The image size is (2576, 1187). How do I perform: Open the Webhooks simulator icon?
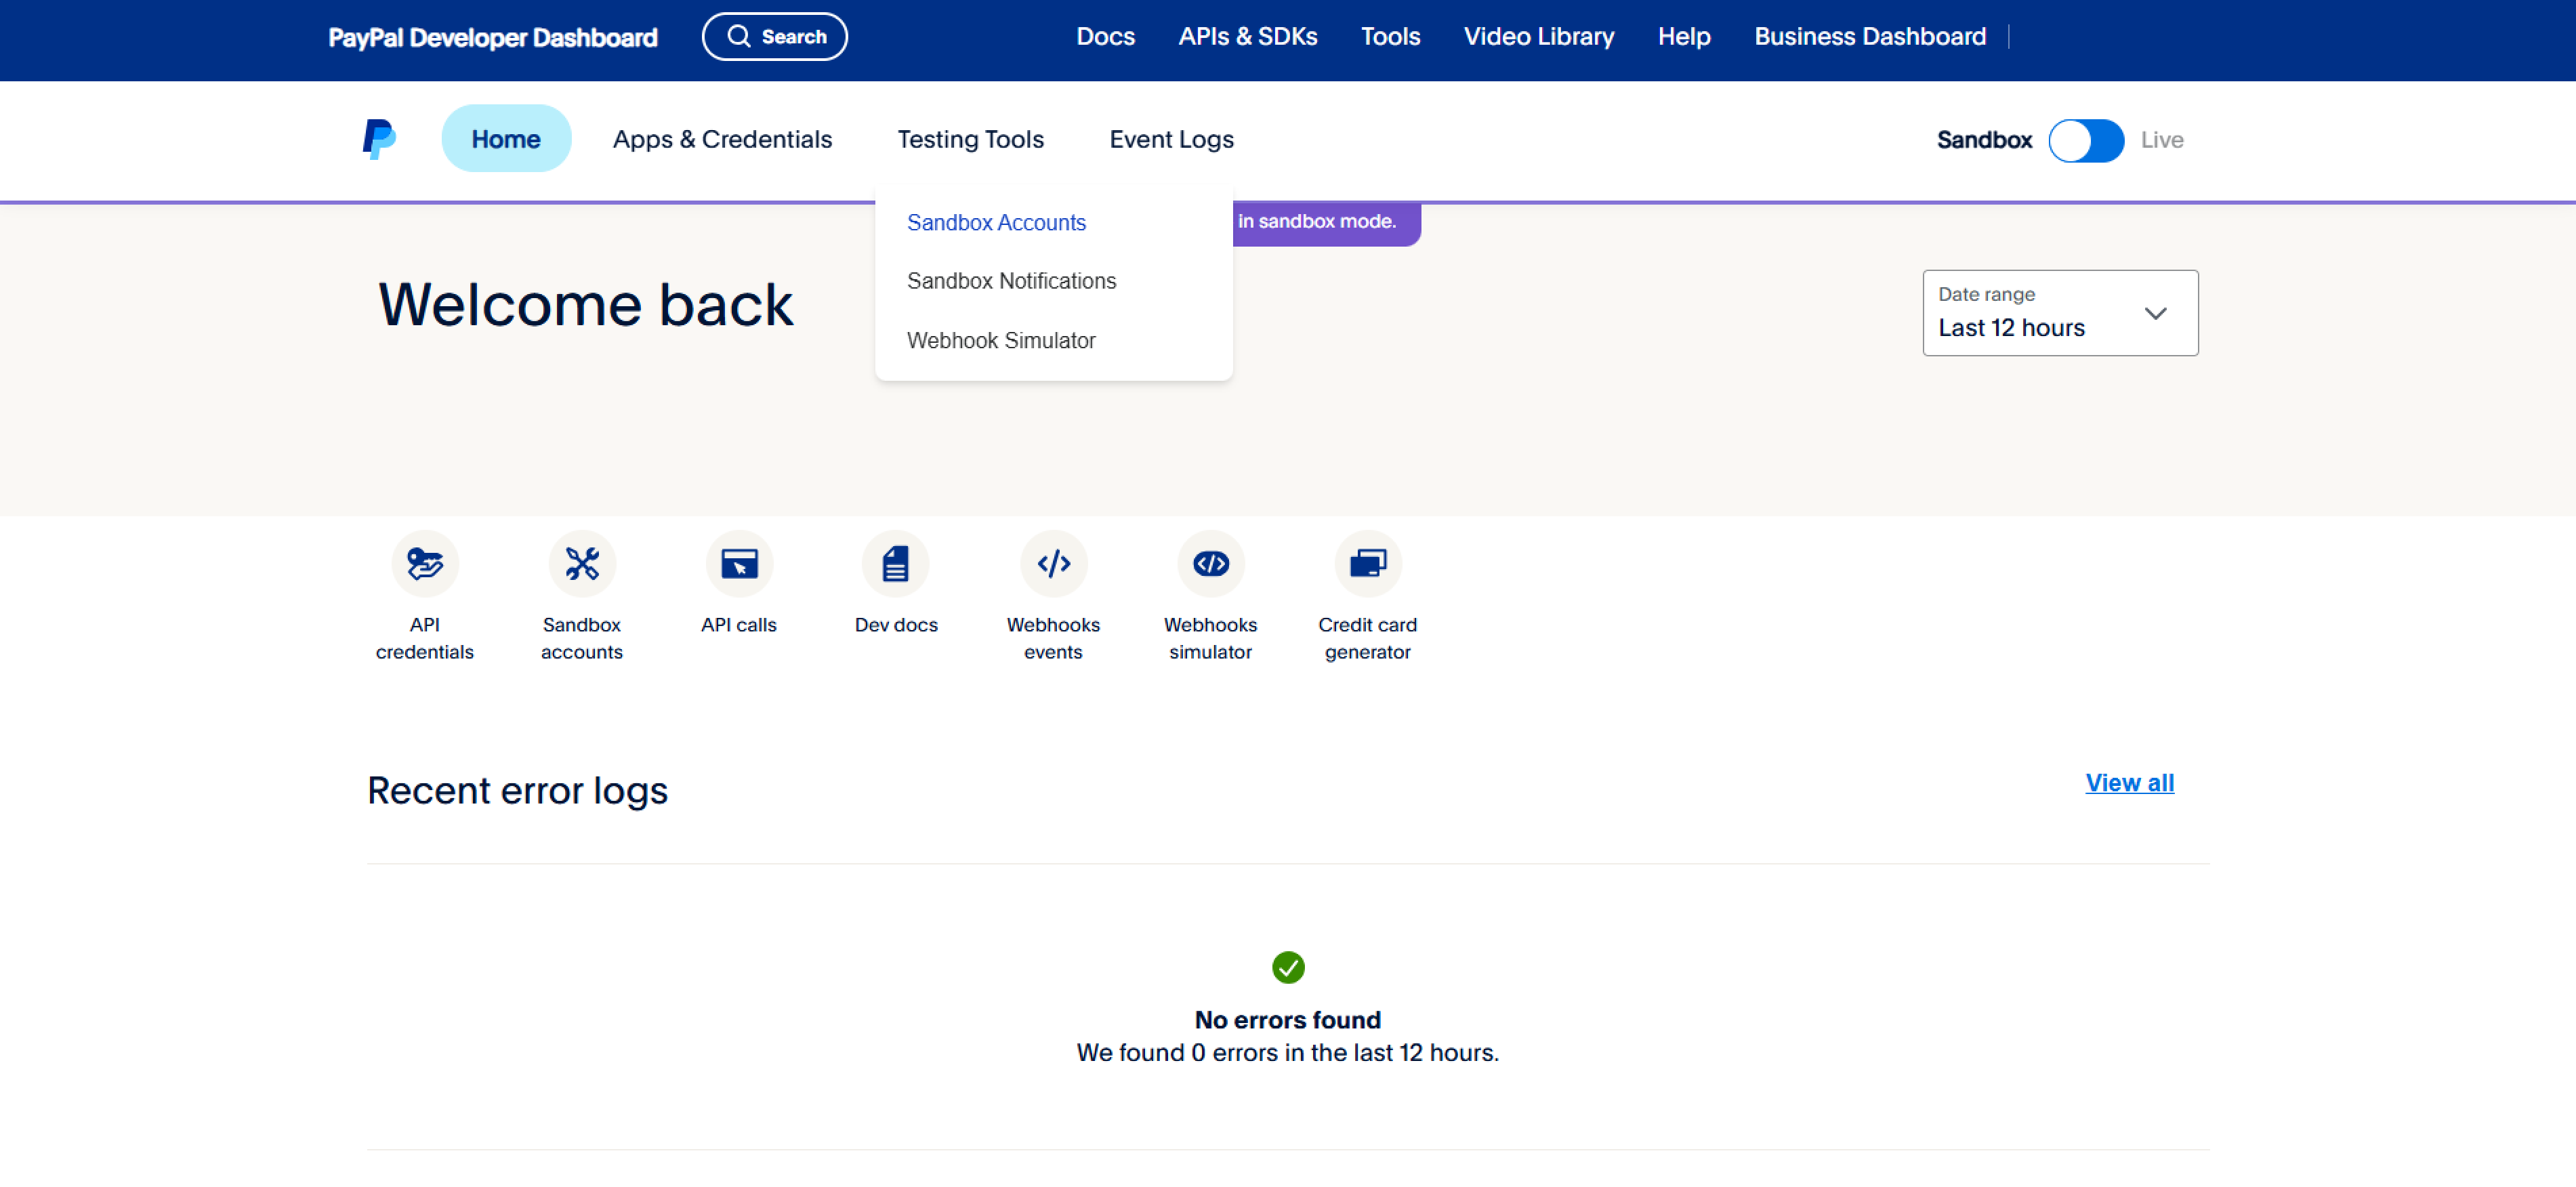1210,563
